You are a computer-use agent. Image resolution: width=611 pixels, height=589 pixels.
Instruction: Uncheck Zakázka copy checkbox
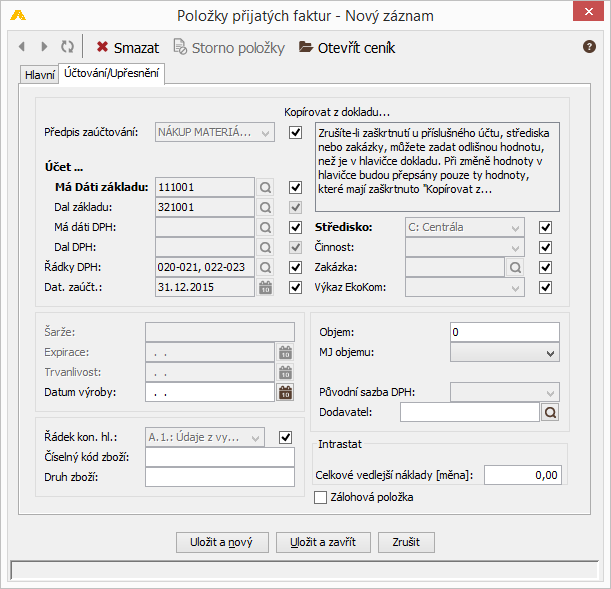coord(545,267)
